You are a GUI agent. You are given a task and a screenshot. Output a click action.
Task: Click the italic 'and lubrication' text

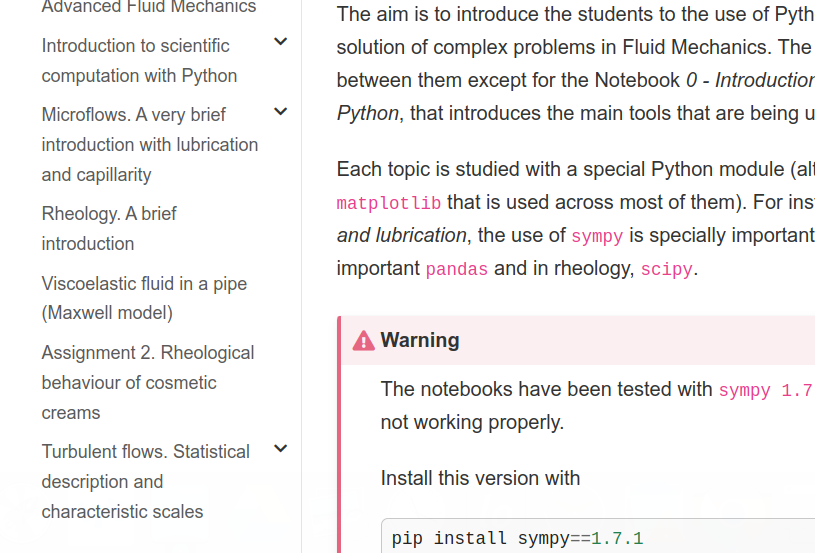pos(401,235)
